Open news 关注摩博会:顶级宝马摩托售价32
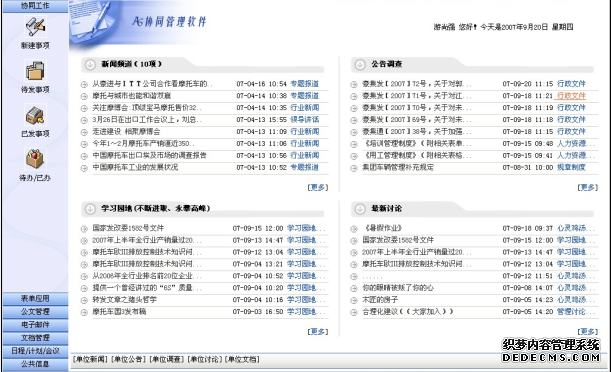Image resolution: width=611 pixels, height=372 pixels. coord(147,108)
